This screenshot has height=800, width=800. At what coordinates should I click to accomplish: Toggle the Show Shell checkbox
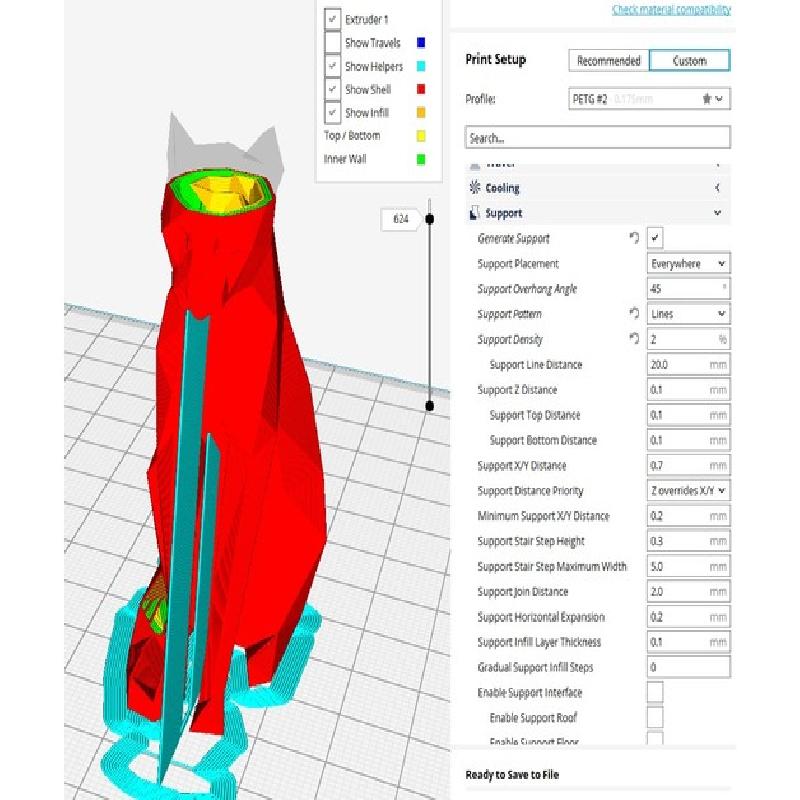tap(333, 89)
